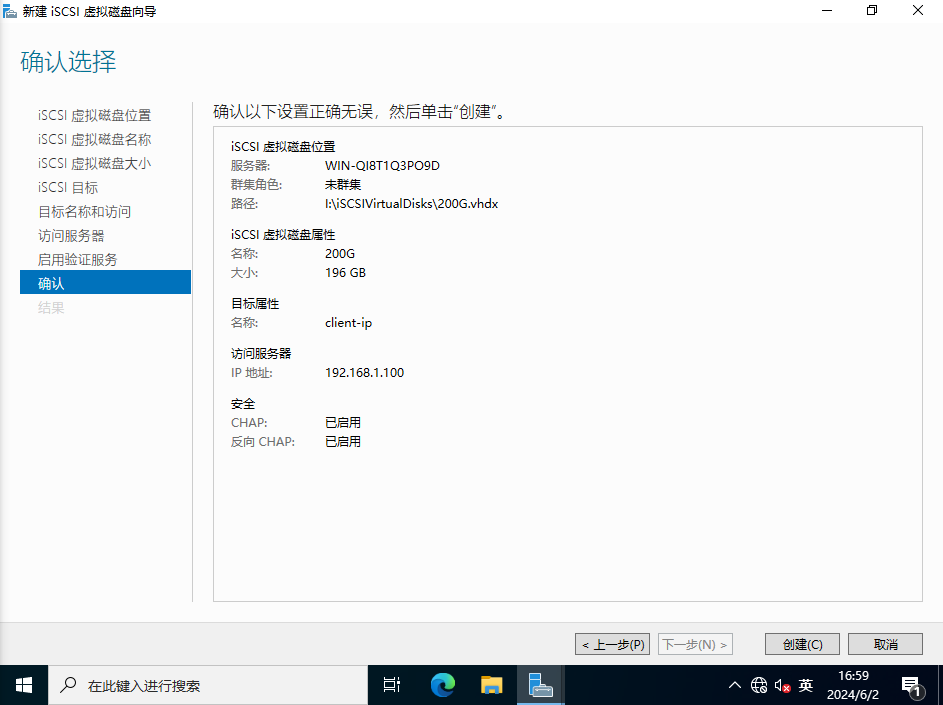The image size is (943, 705).
Task: Launch Microsoft Edge from the taskbar
Action: (442, 685)
